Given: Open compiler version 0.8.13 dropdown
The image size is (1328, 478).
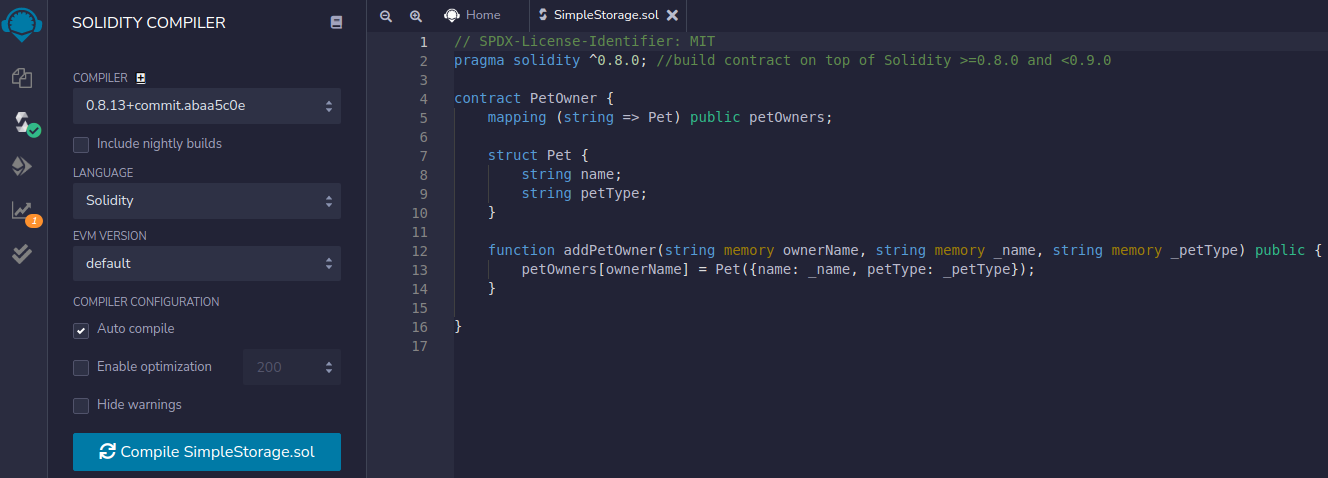Looking at the screenshot, I should click(206, 106).
